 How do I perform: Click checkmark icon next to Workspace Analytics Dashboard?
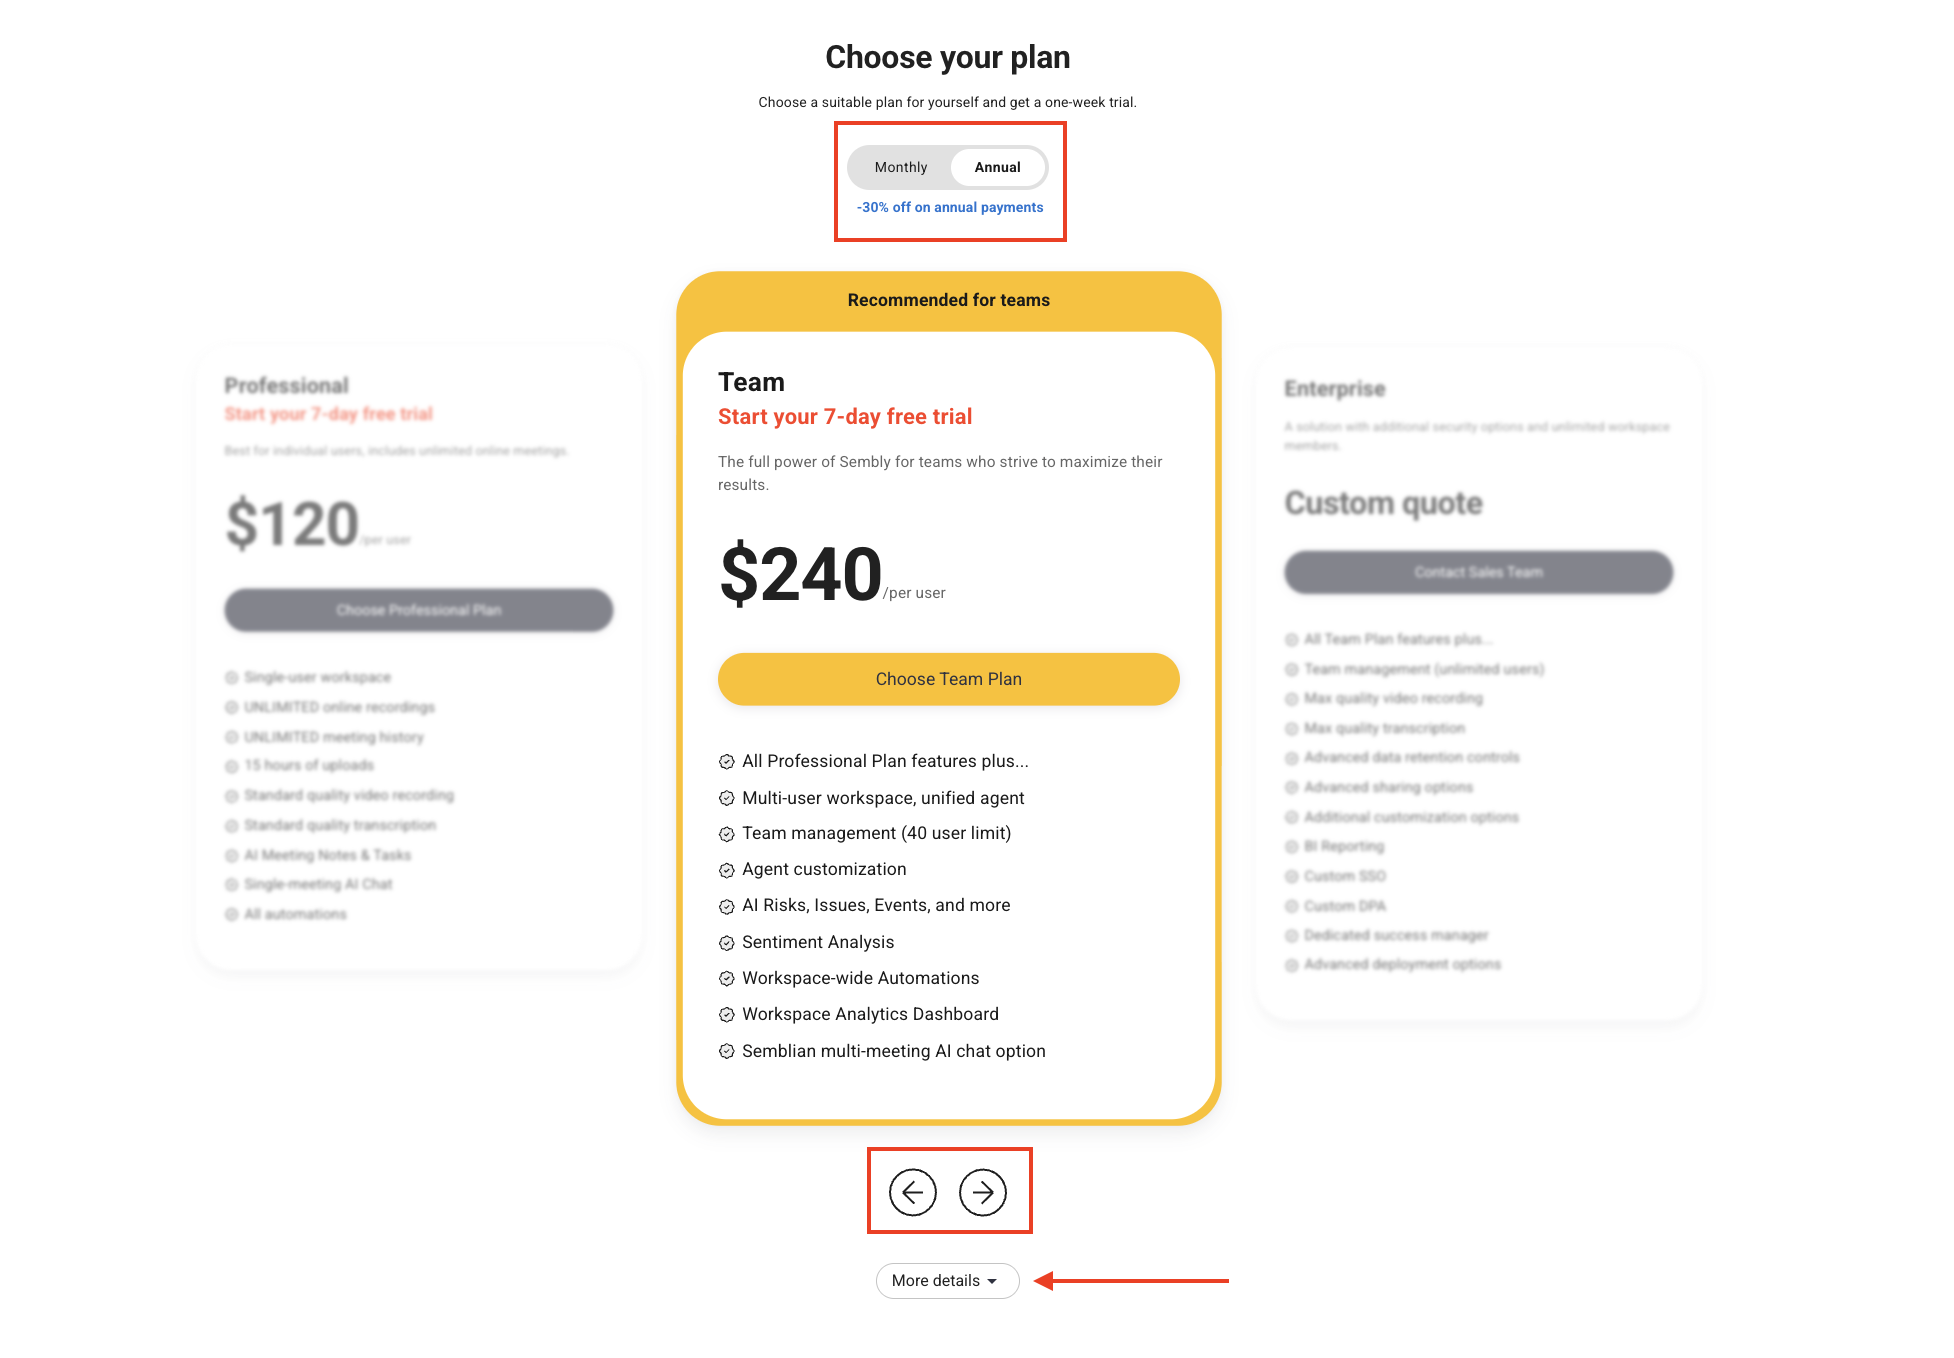[727, 1015]
